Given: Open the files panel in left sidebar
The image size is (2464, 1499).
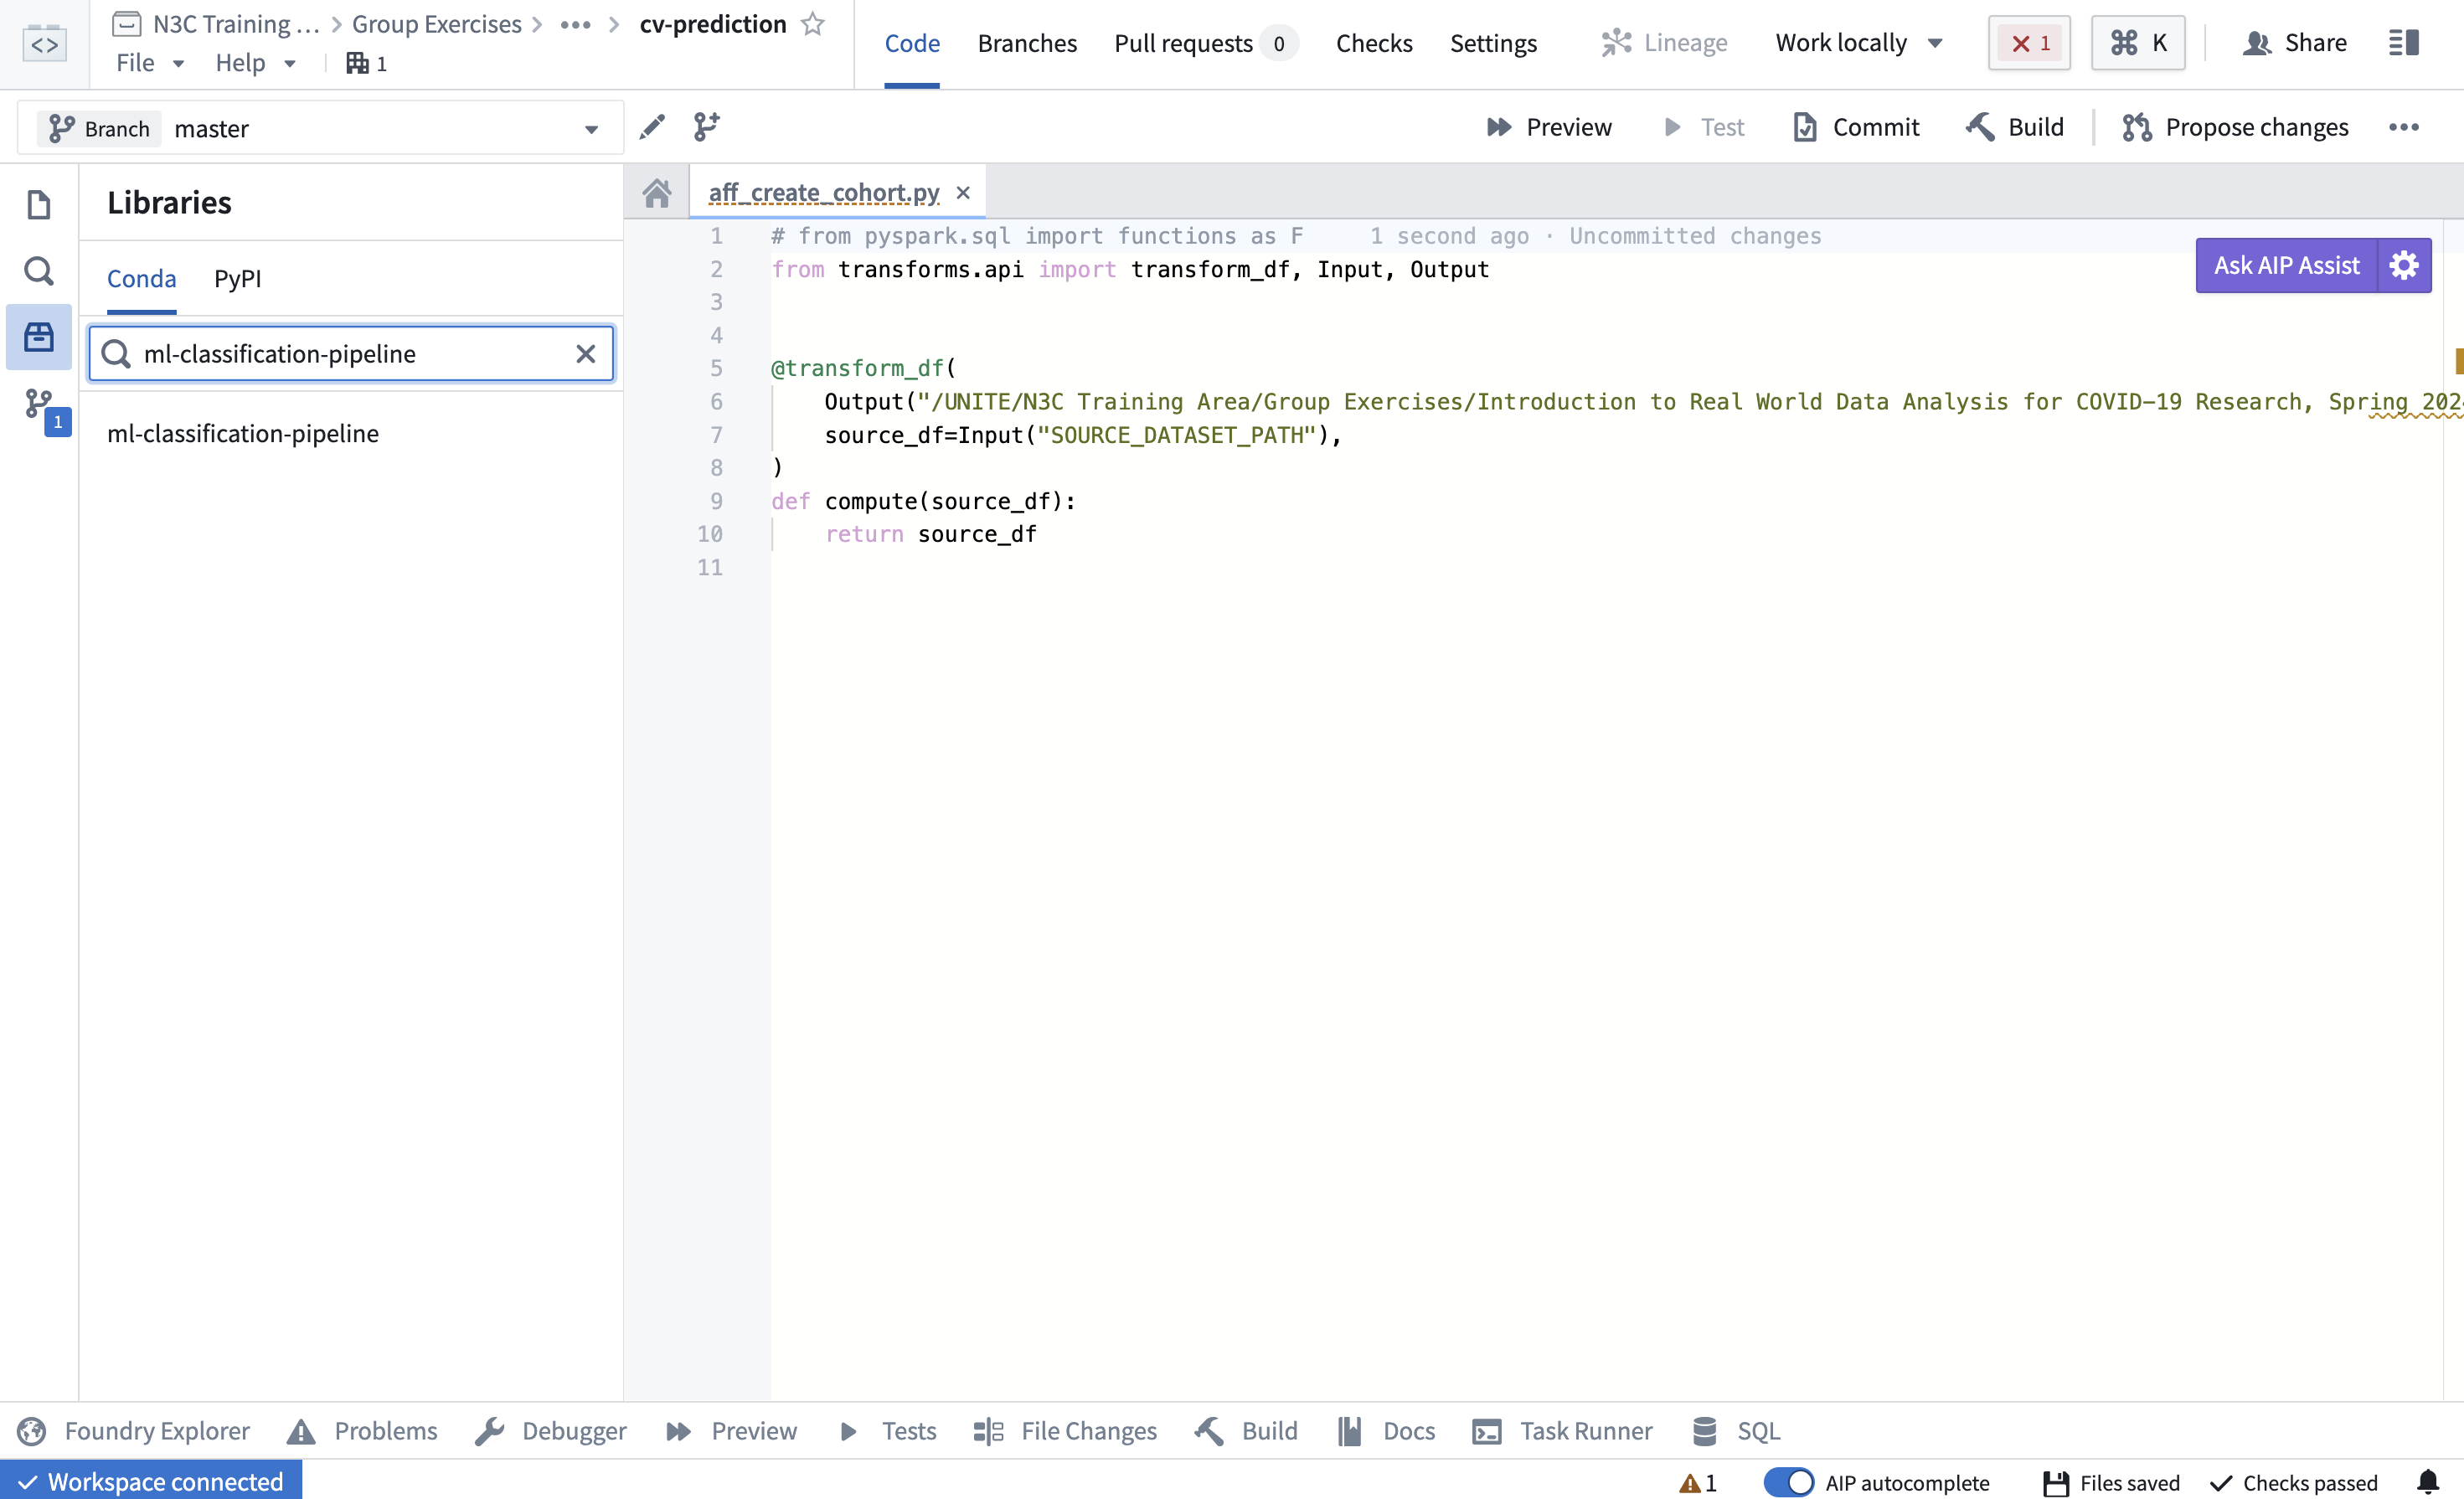Looking at the screenshot, I should point(39,203).
